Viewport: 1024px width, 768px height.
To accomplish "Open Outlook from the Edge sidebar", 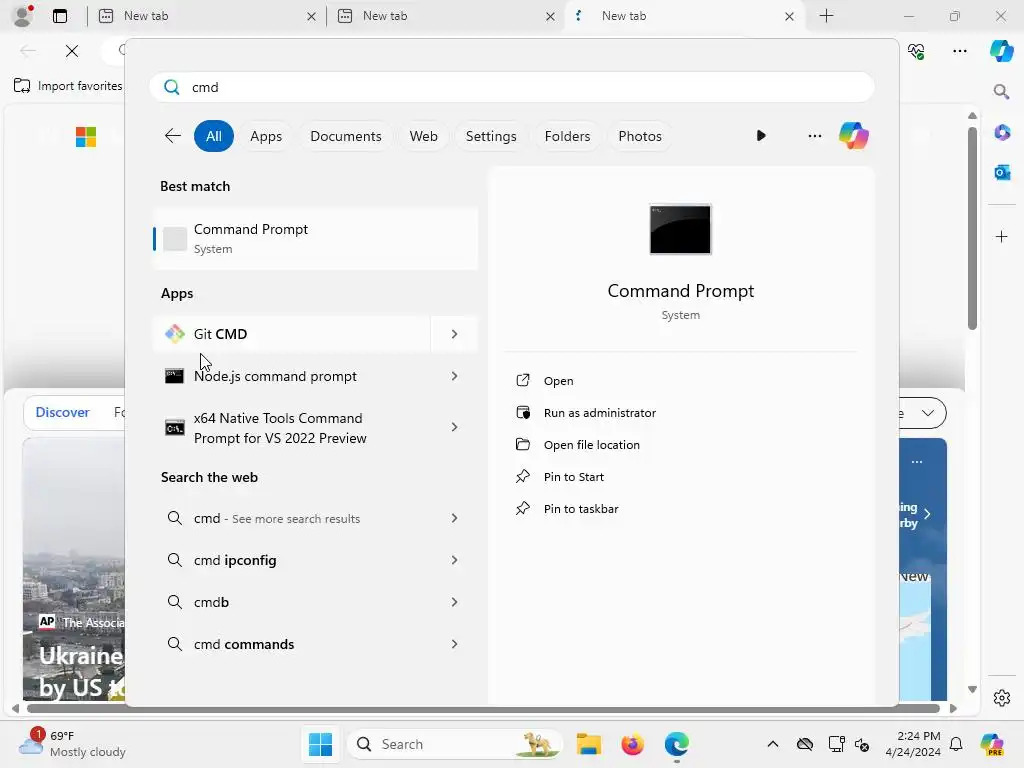I will point(1002,172).
